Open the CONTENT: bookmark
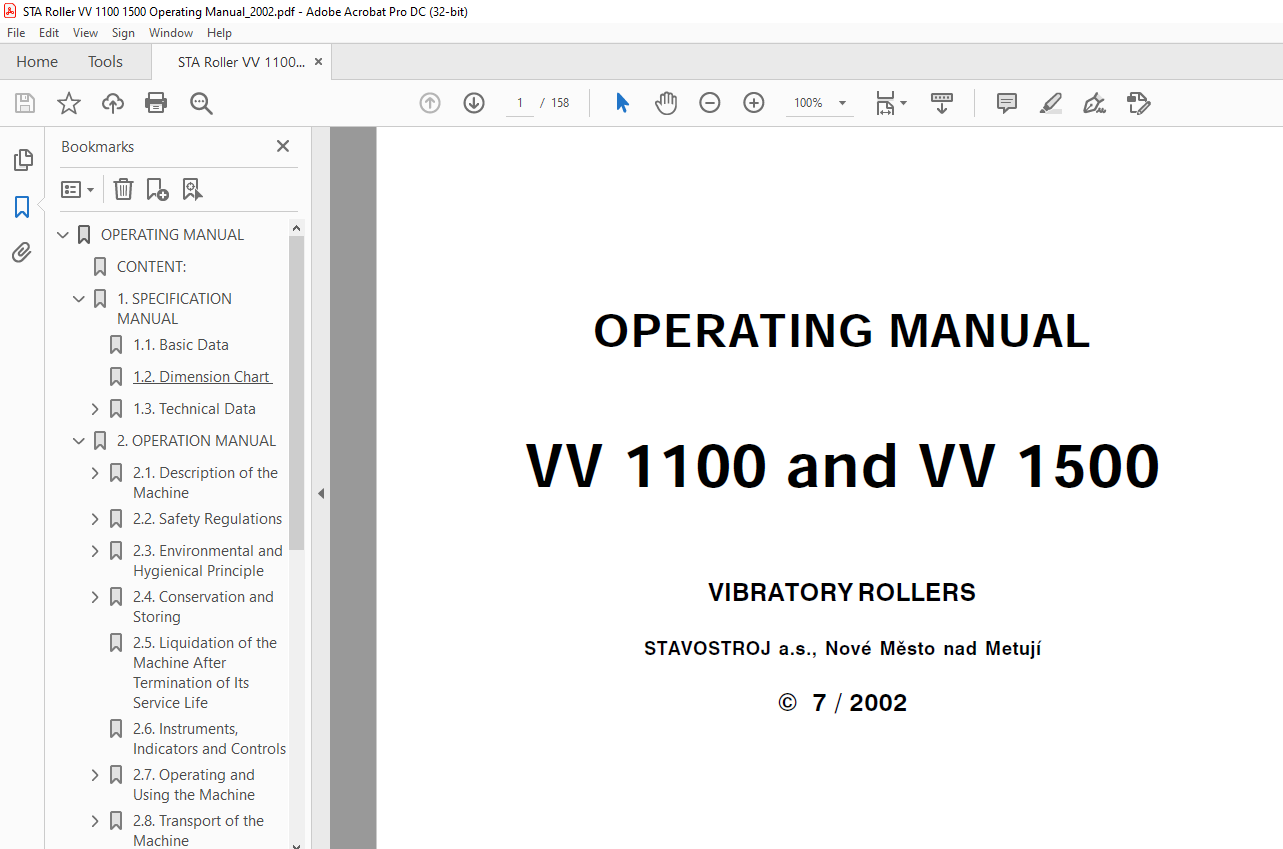The image size is (1283, 849). coord(152,267)
